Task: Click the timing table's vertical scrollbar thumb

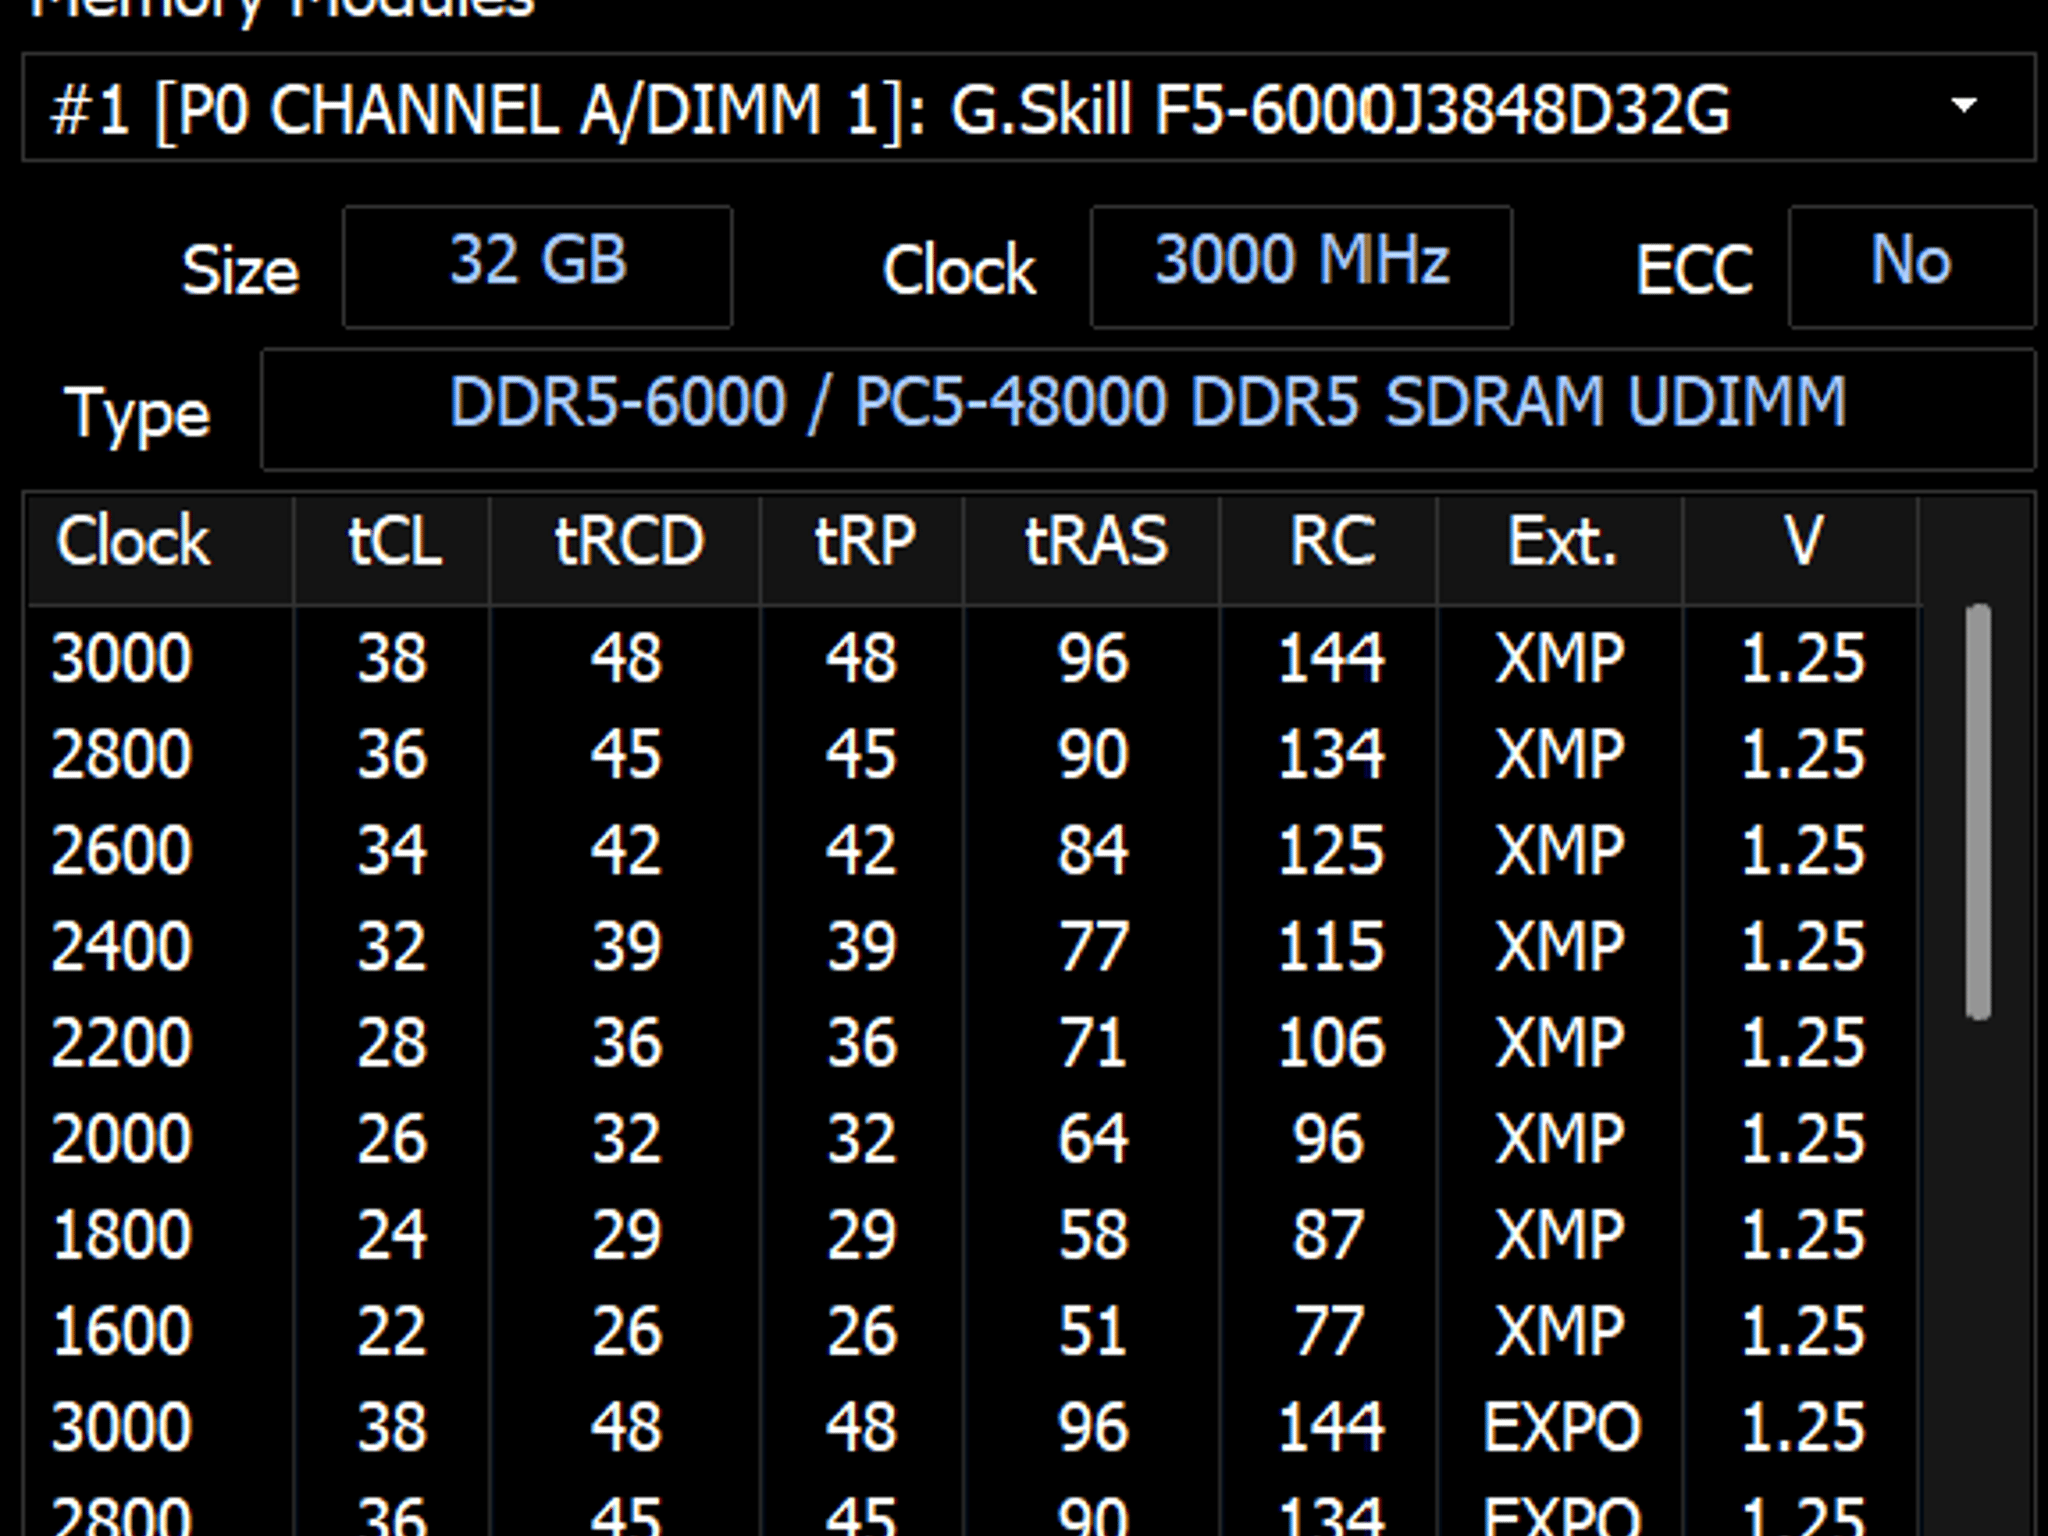Action: [1977, 811]
